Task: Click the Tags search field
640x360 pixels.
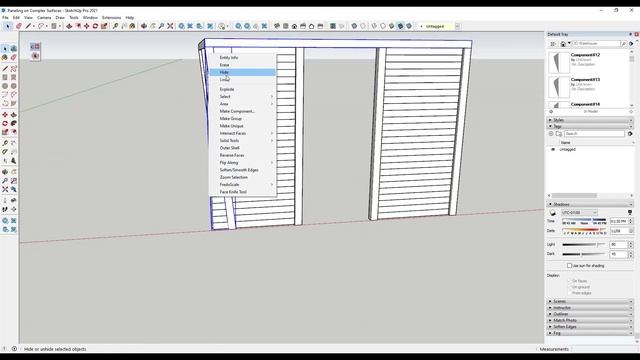Action: [x=594, y=134]
